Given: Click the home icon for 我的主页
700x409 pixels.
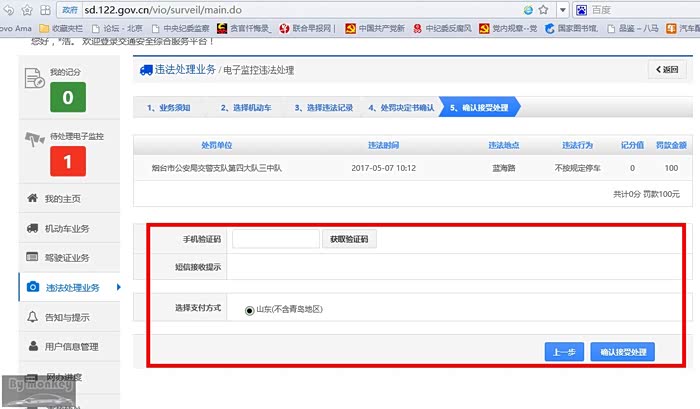Looking at the screenshot, I should (32, 199).
